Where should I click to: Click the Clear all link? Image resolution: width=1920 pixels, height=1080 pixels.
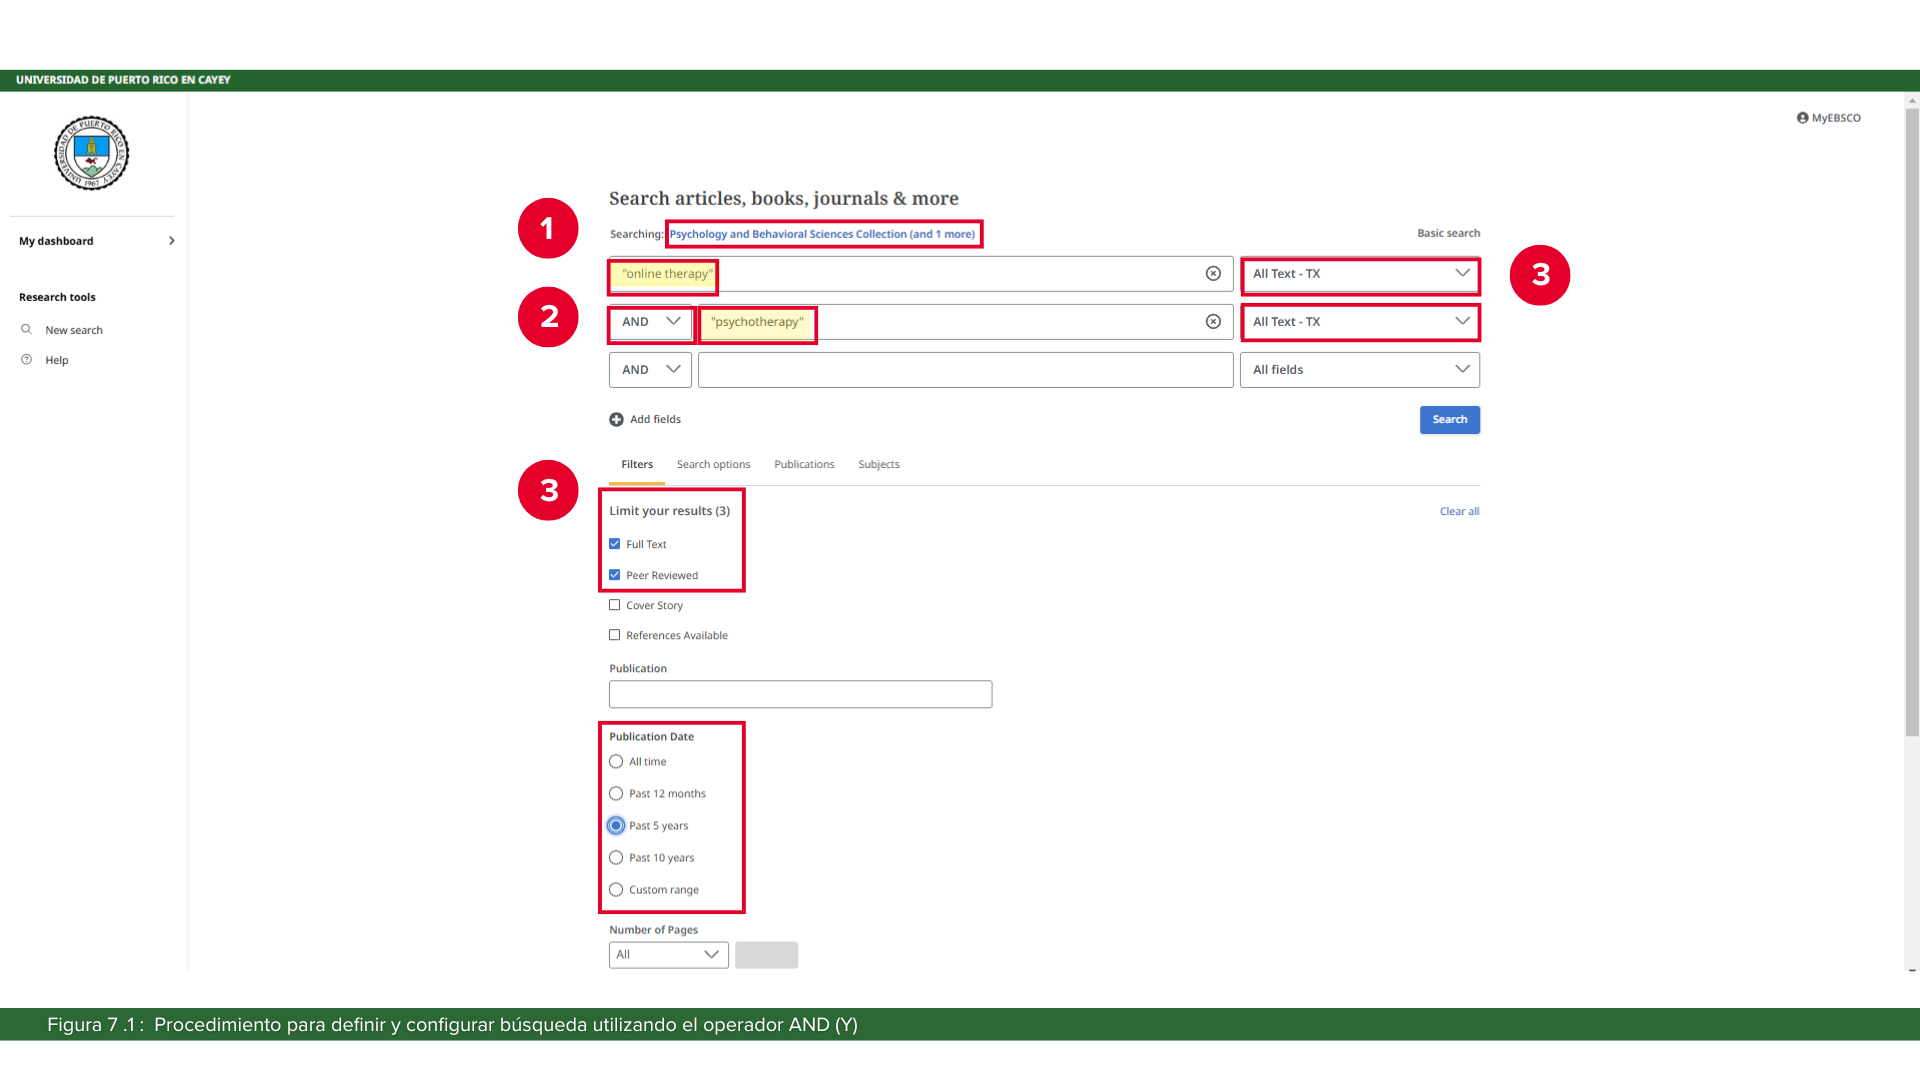1459,512
